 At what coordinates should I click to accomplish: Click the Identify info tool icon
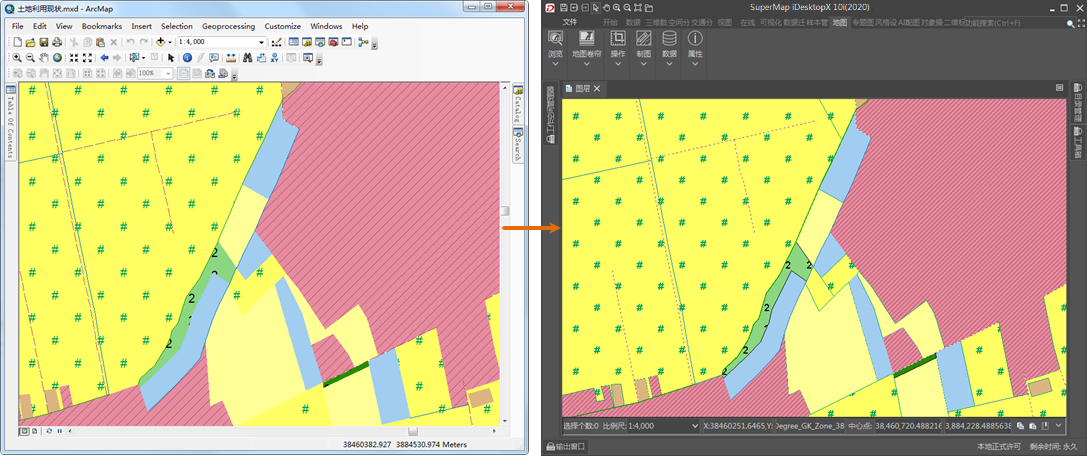tap(187, 58)
